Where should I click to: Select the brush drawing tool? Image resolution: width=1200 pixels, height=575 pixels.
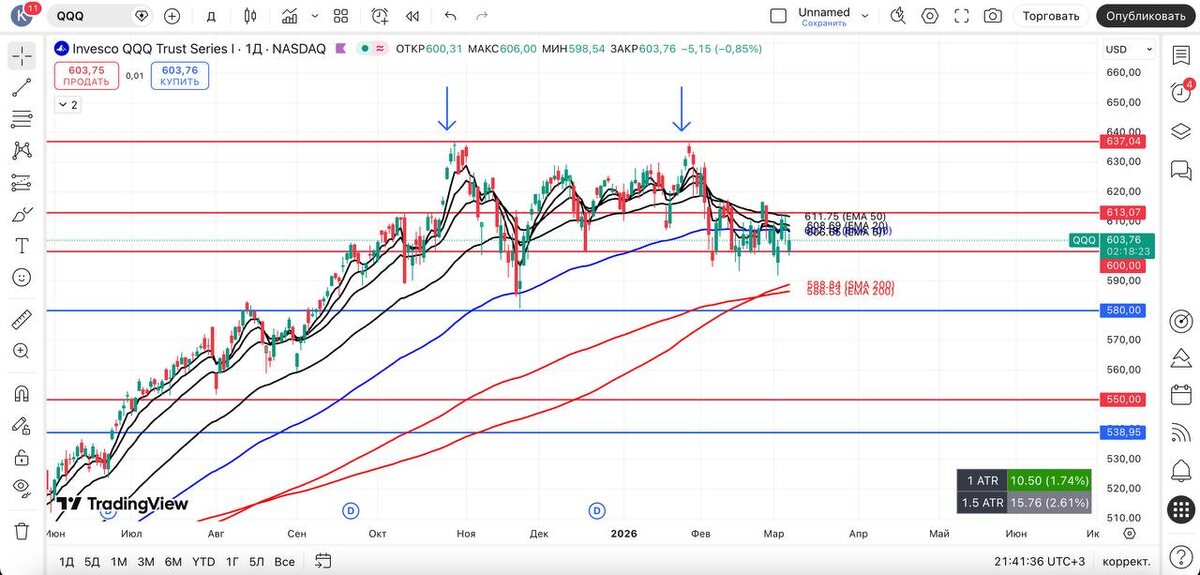click(x=21, y=215)
